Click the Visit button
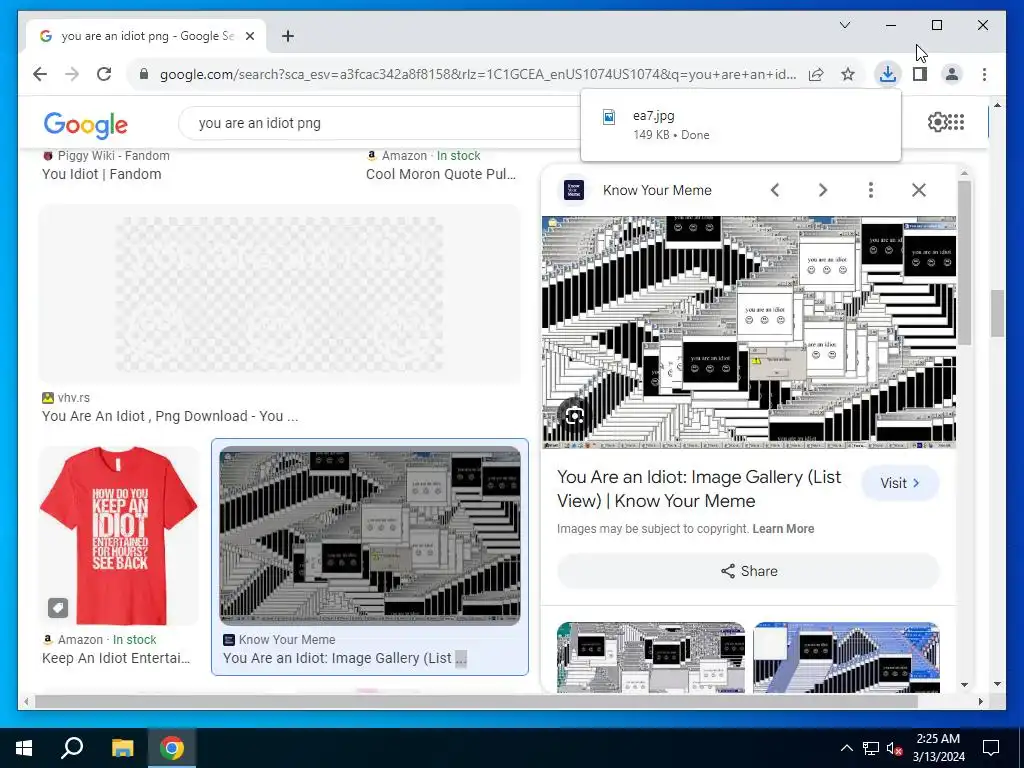Viewport: 1024px width, 768px height. [901, 483]
